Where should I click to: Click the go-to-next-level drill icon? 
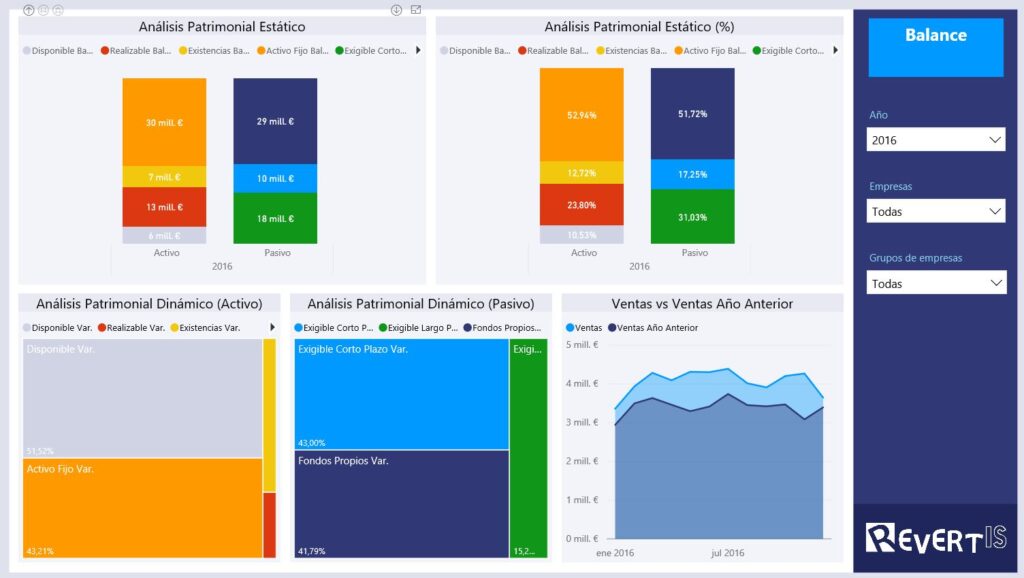pyautogui.click(x=43, y=10)
